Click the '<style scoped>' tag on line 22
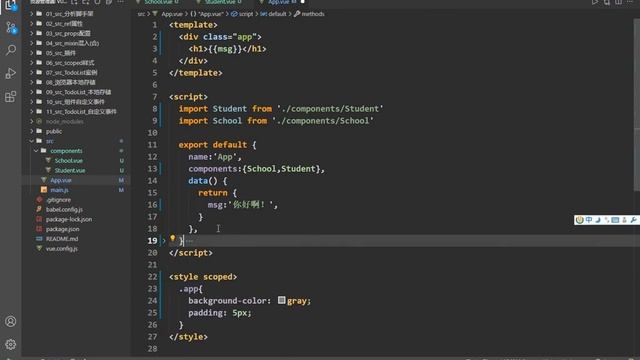The width and height of the screenshot is (640, 360). point(203,277)
